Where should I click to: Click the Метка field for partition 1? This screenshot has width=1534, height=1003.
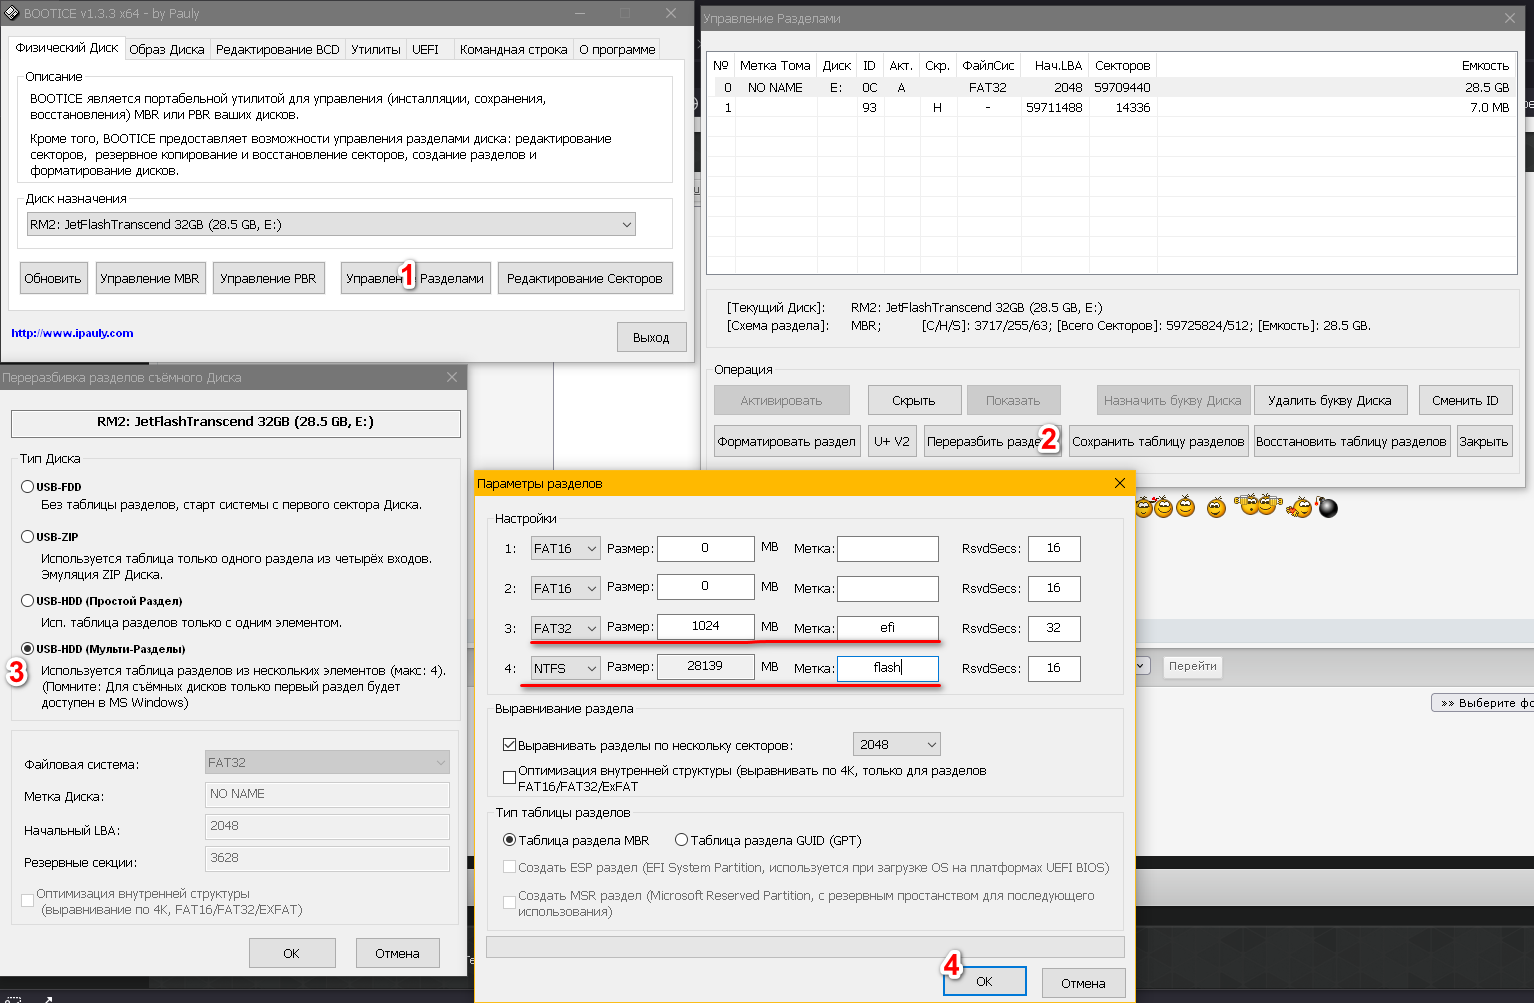click(x=887, y=548)
